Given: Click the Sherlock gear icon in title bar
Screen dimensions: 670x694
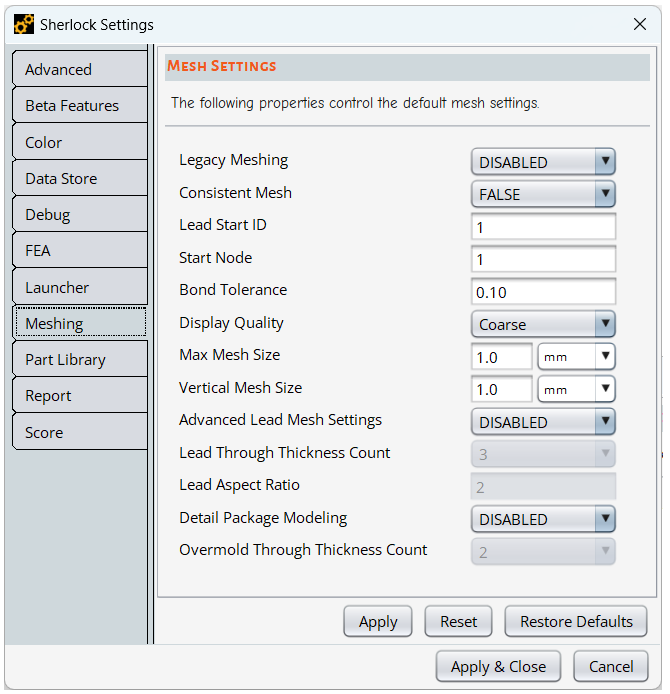Looking at the screenshot, I should [24, 24].
